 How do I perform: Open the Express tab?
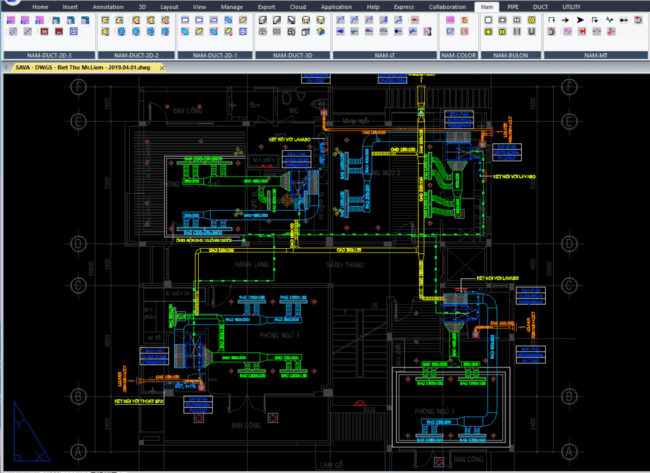click(404, 7)
